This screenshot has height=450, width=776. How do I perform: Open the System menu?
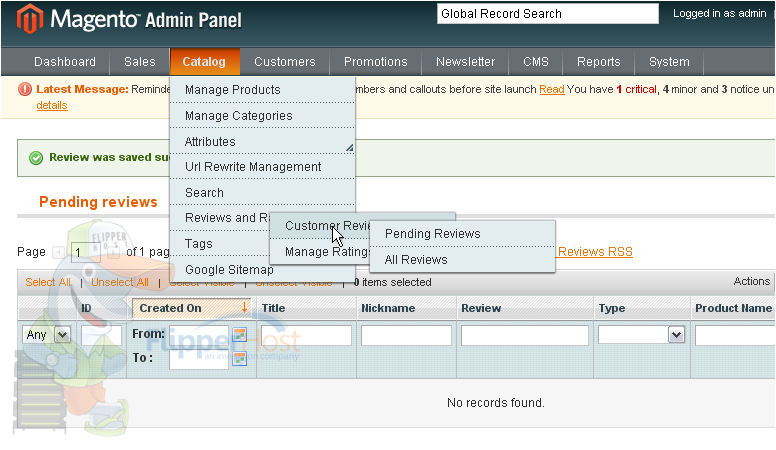coord(669,62)
